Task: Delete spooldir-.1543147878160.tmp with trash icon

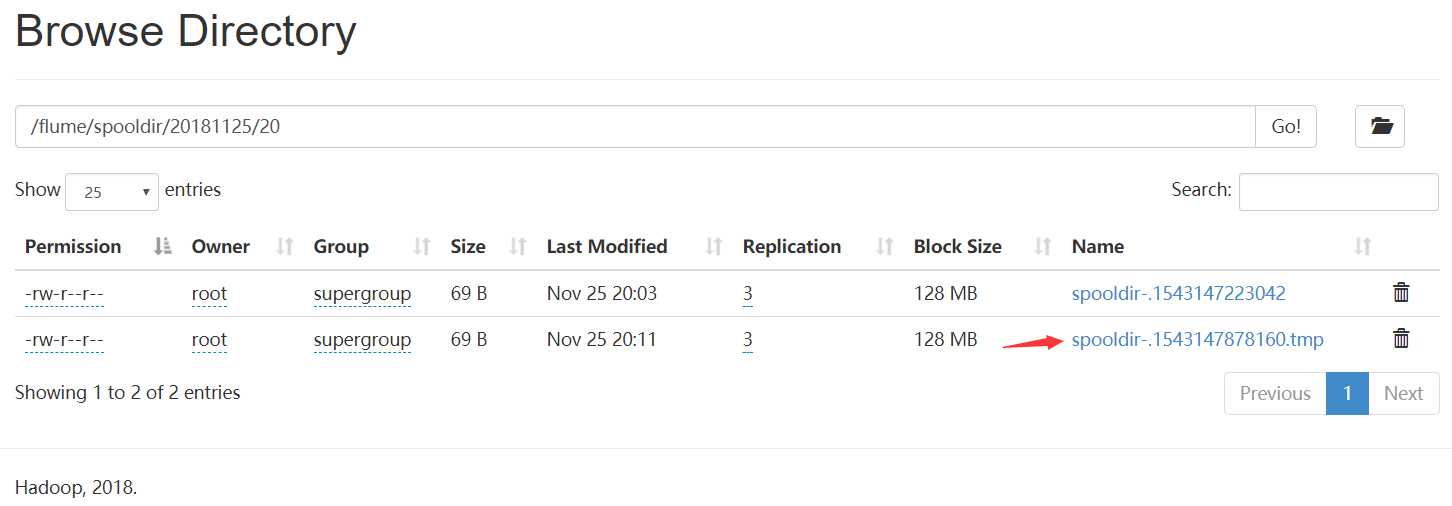Action: [1401, 339]
